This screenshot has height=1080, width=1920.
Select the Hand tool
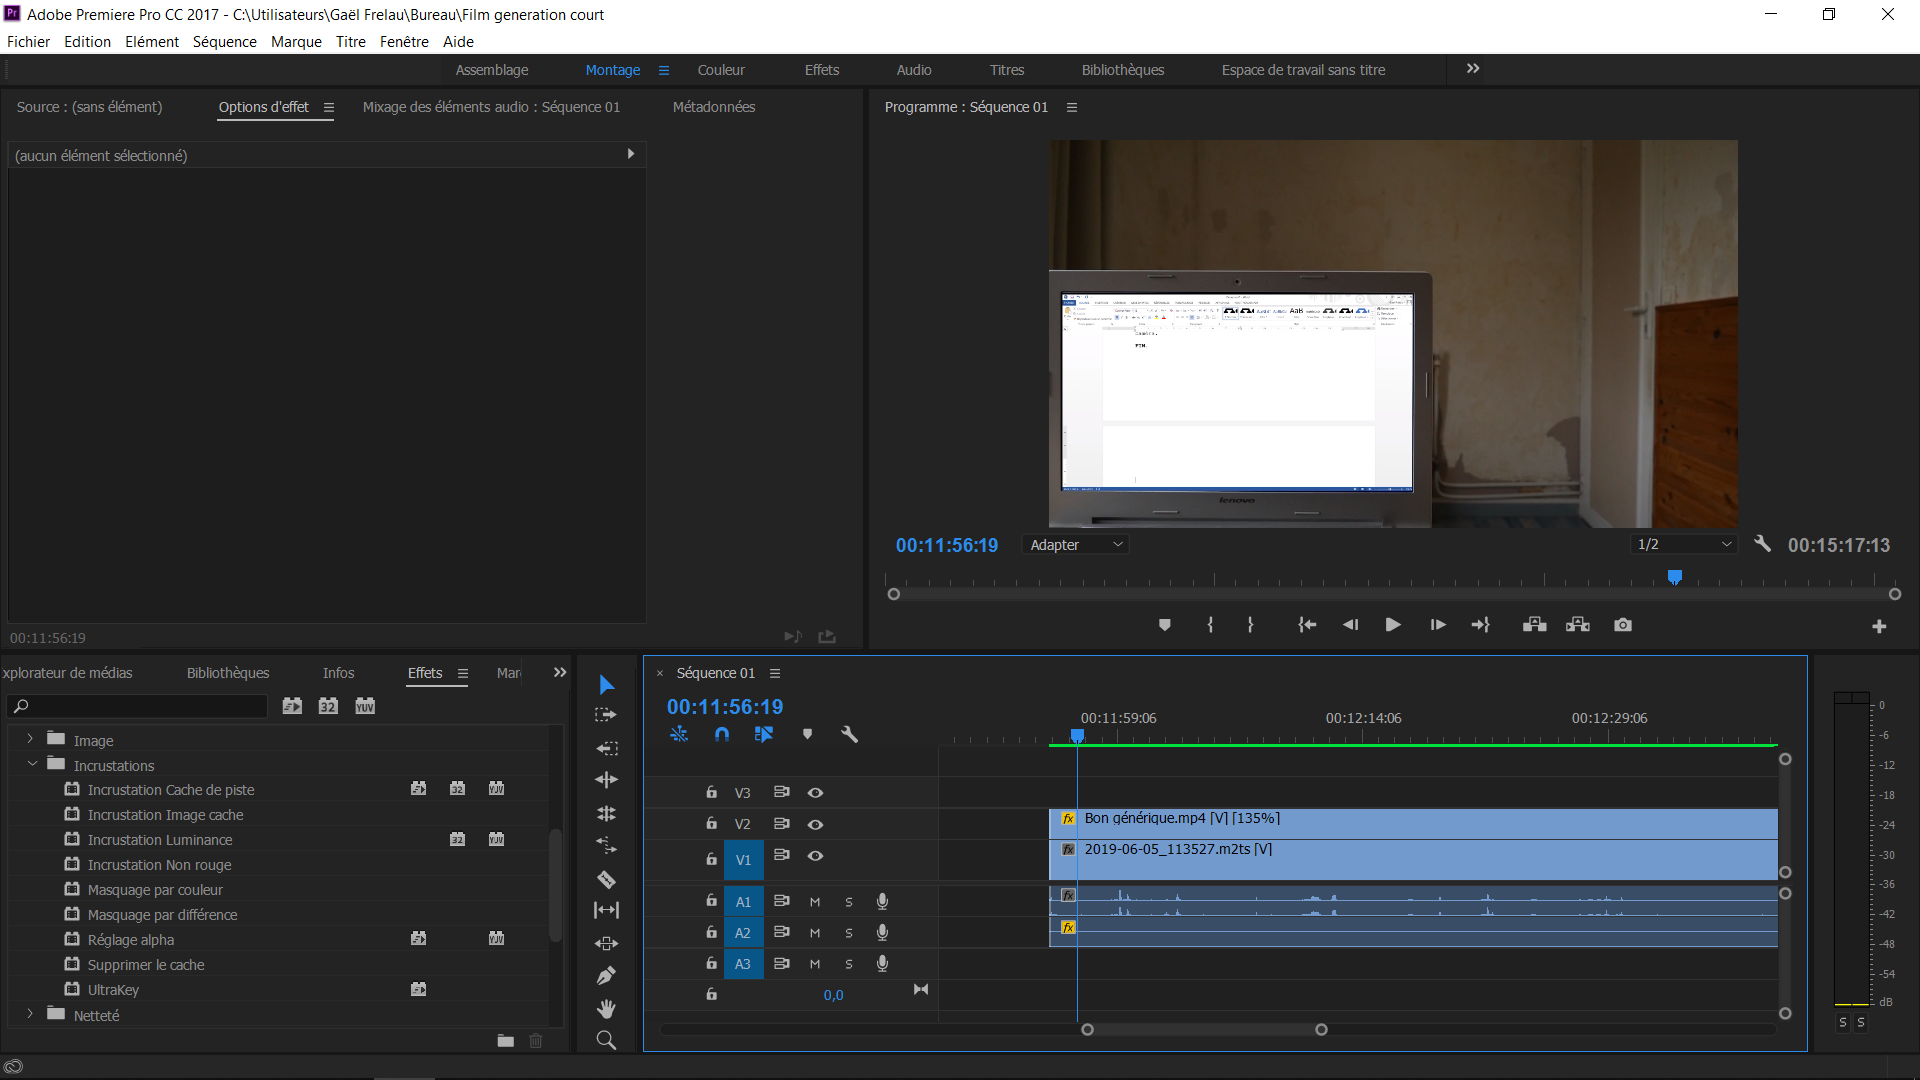click(606, 1008)
